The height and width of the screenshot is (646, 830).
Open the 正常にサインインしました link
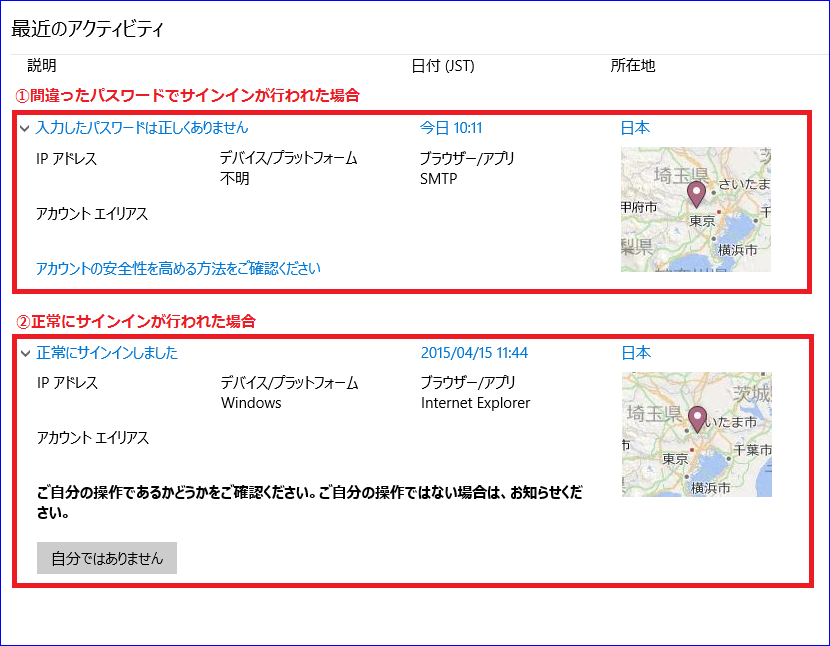[x=107, y=353]
